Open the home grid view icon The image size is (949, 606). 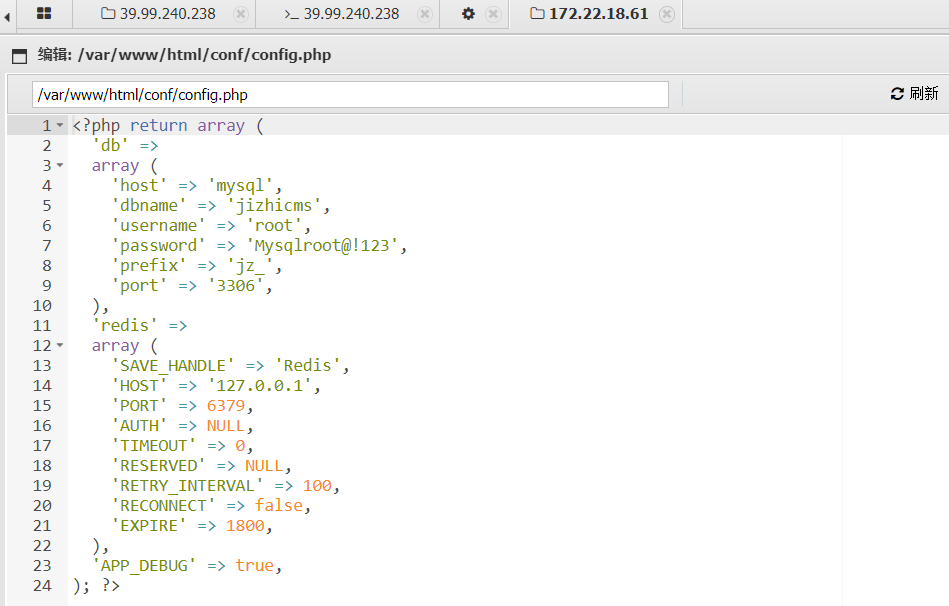44,13
